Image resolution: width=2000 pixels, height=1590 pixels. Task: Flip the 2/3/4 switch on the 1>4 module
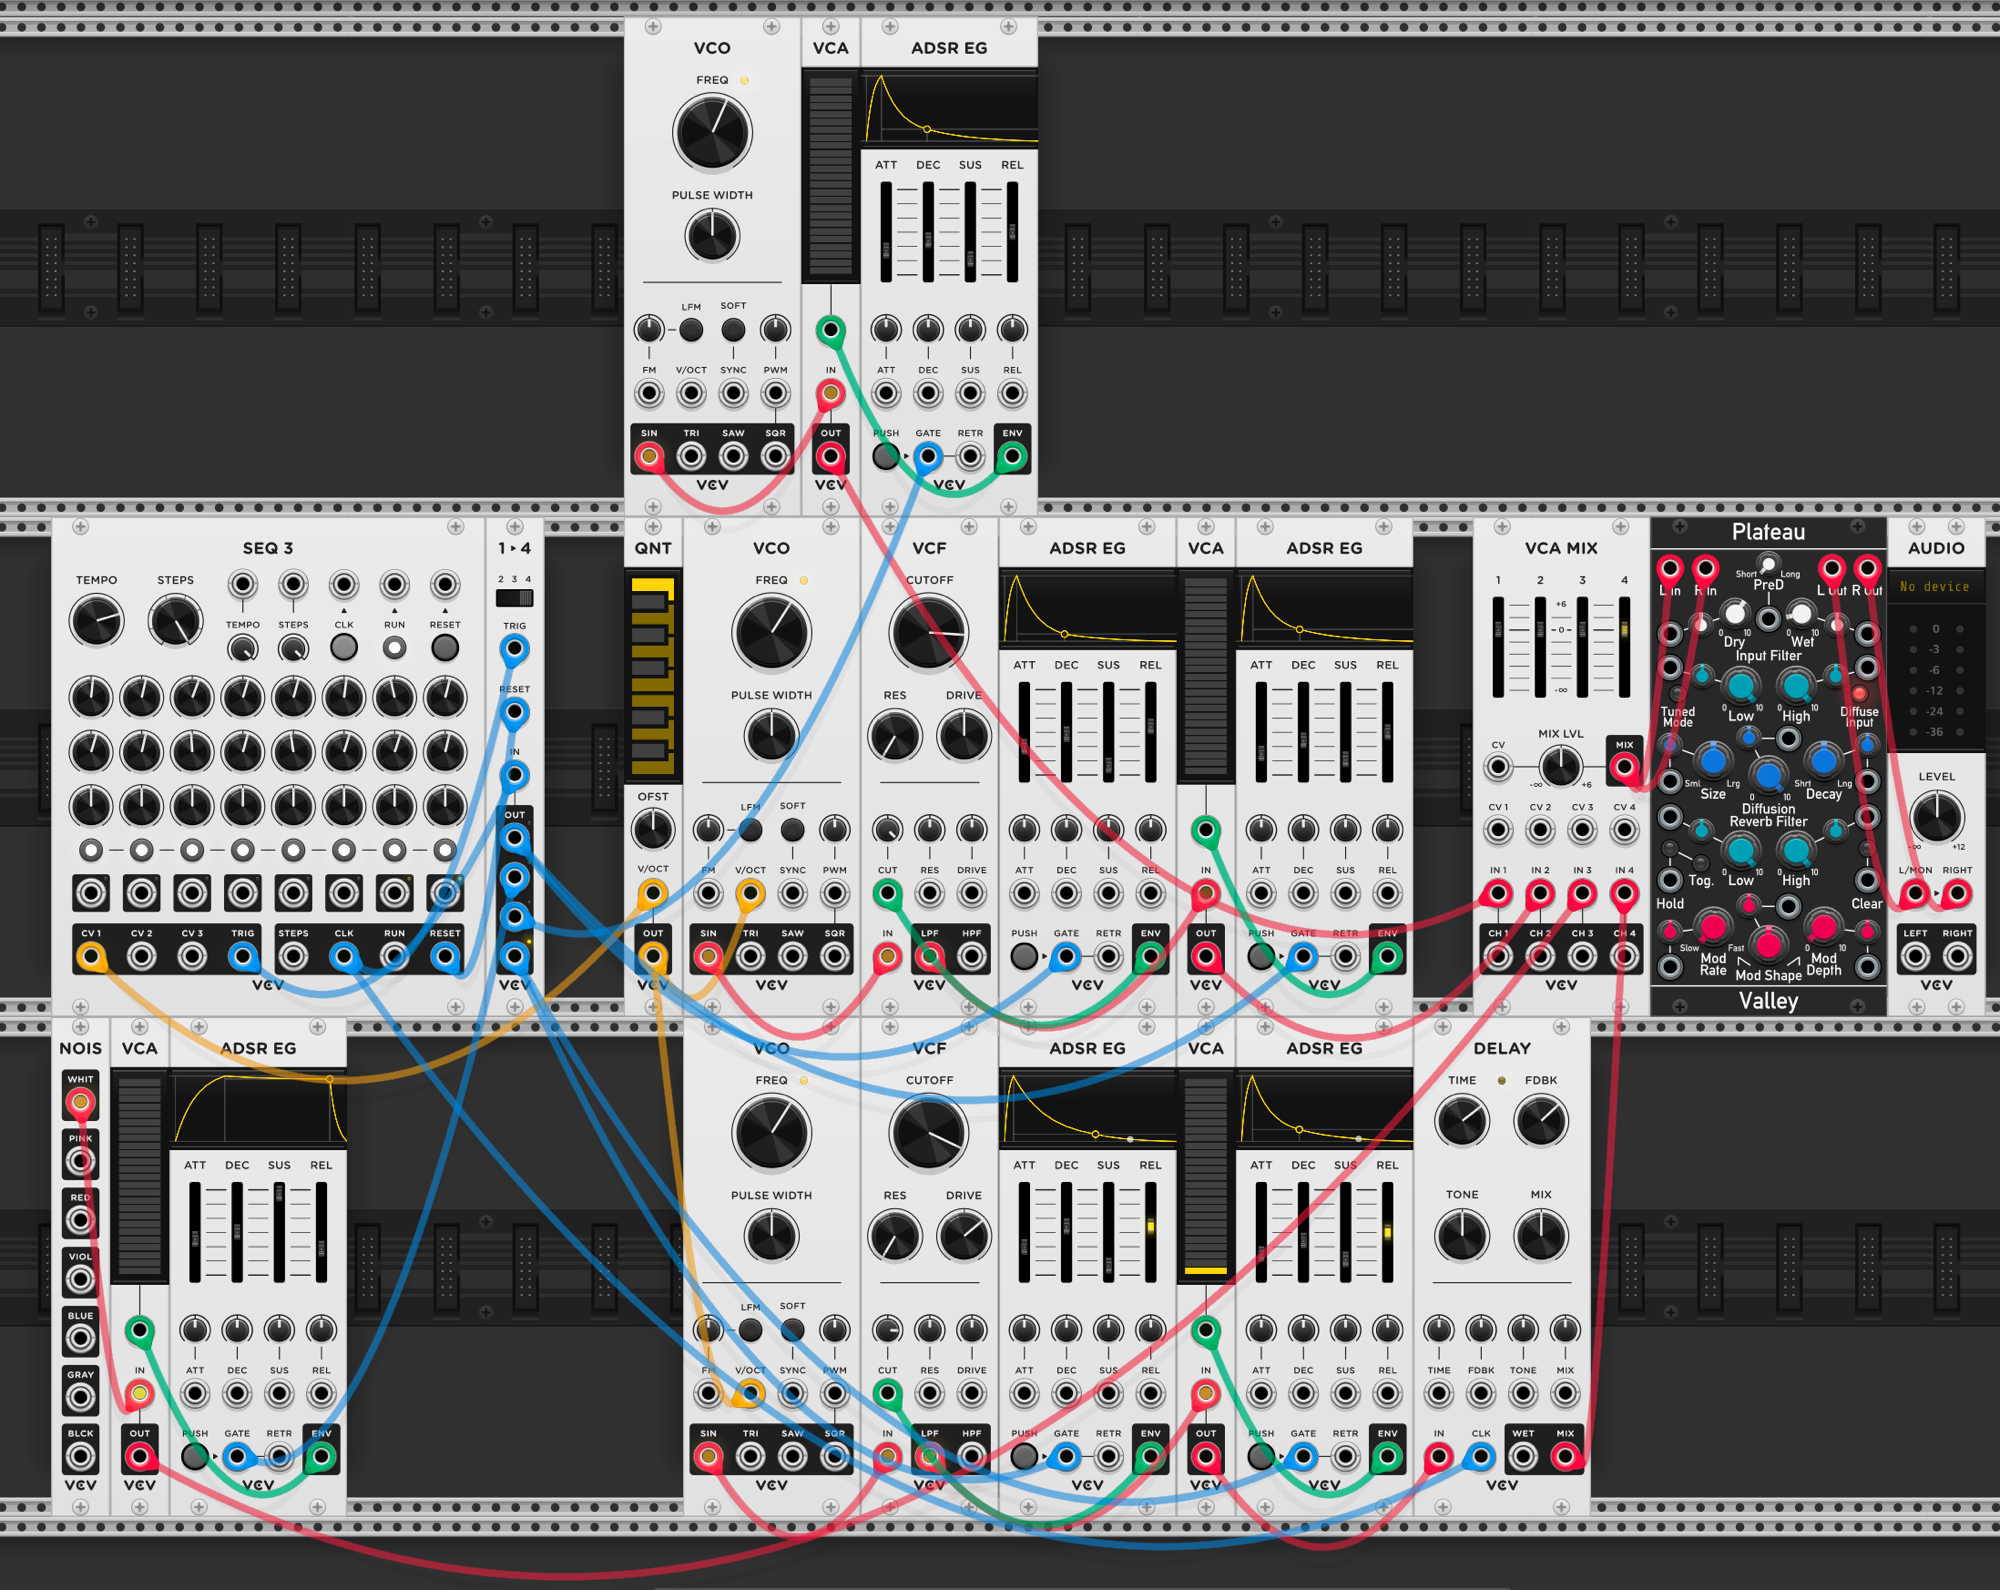tap(514, 598)
